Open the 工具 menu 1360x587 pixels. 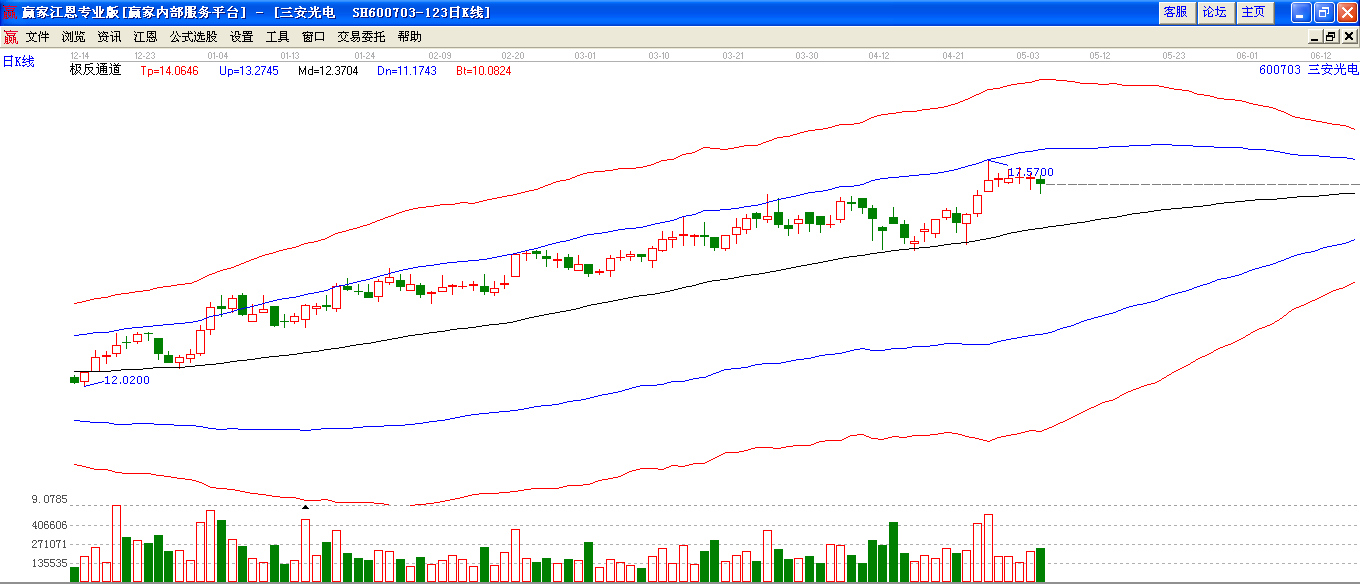tap(277, 37)
